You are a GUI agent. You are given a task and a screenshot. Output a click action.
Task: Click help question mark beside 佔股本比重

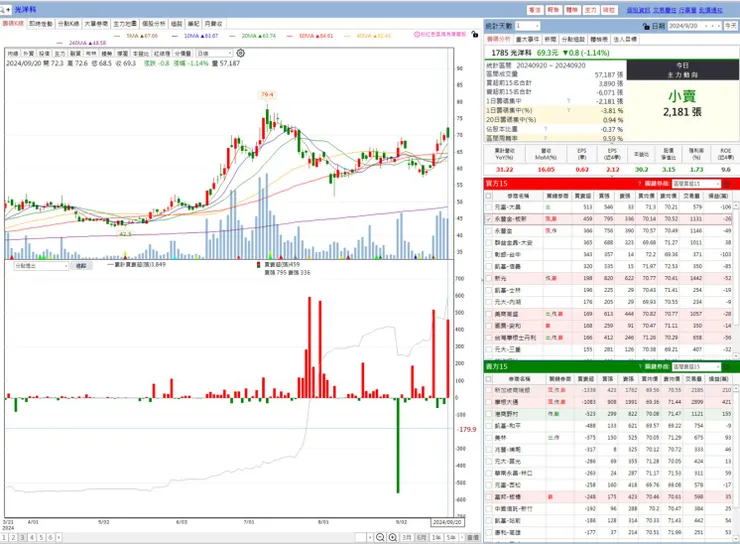click(546, 129)
